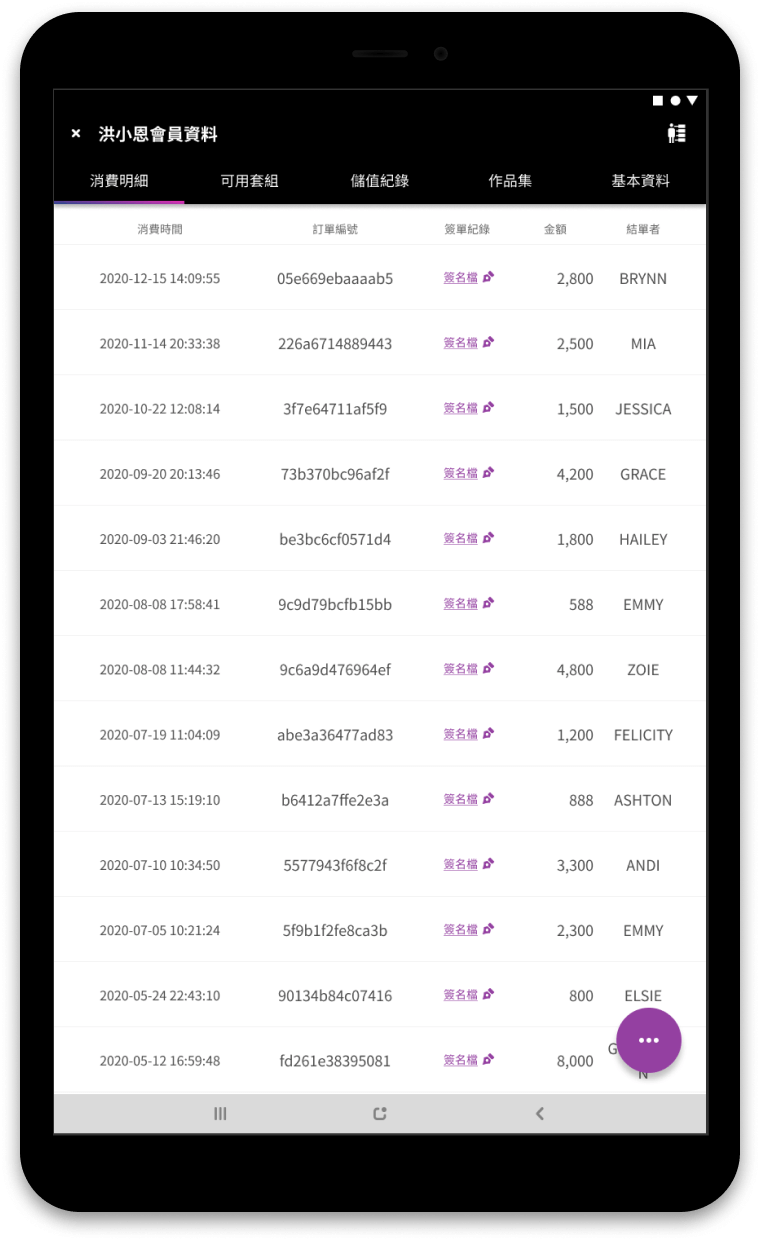Open signature edit icon for MIA order
This screenshot has width=760, height=1240.
tap(489, 343)
